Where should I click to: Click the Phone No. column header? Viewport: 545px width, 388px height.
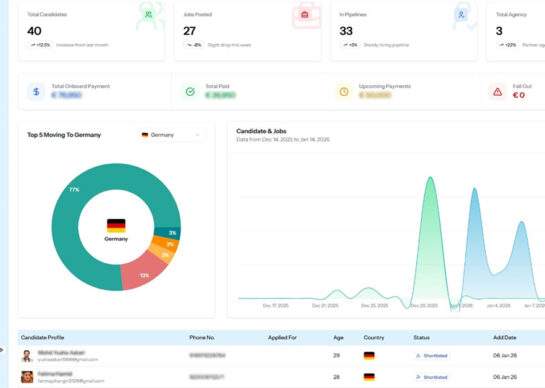[x=202, y=338]
